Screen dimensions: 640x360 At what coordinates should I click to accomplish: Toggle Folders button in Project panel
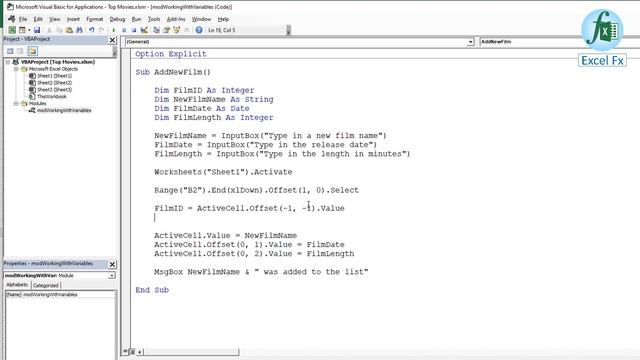32,51
